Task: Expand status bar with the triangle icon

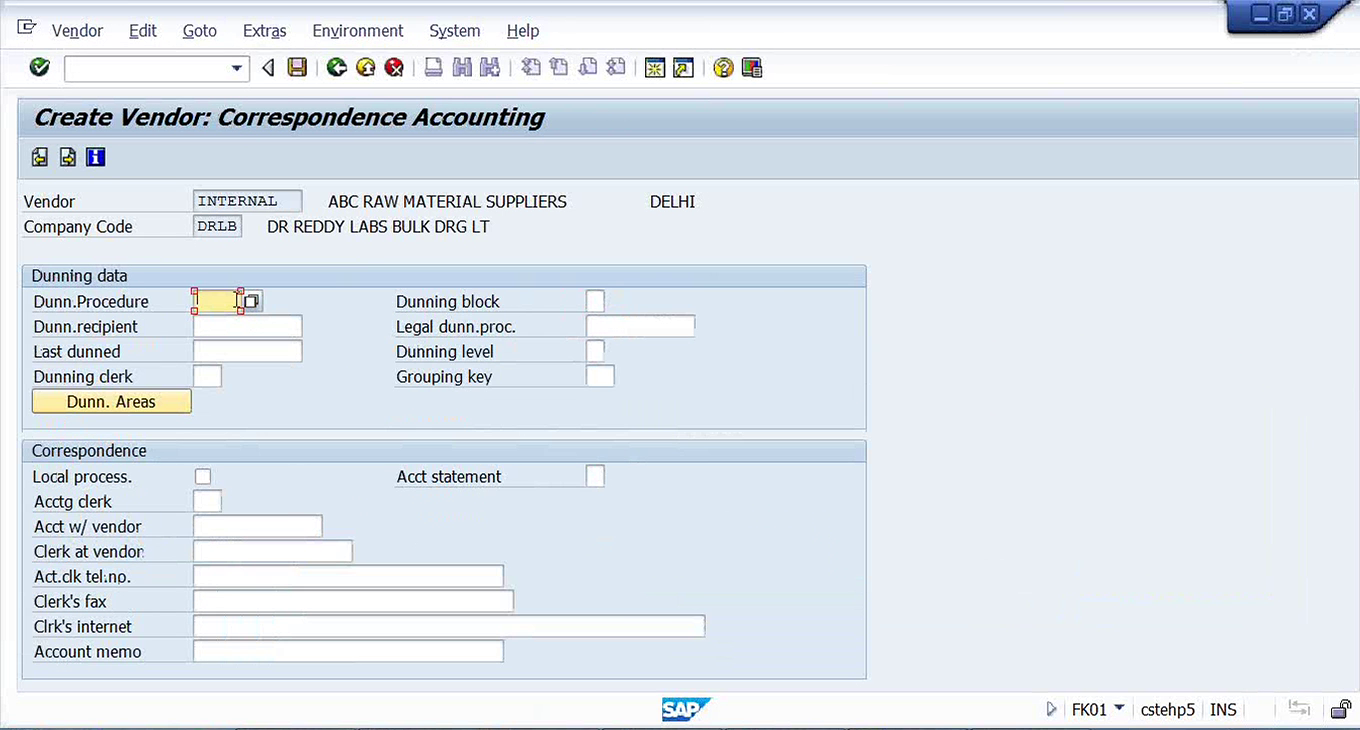Action: click(1051, 709)
